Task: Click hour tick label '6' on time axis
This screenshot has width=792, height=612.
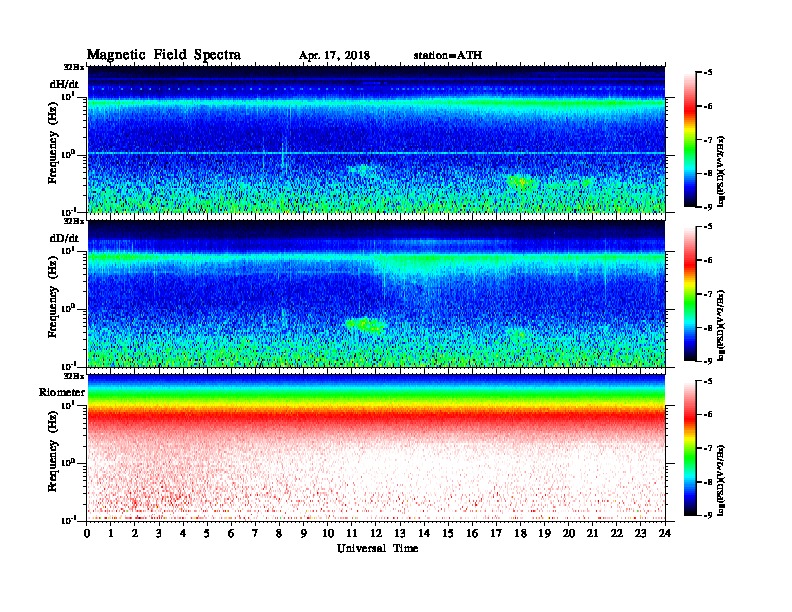Action: (231, 533)
